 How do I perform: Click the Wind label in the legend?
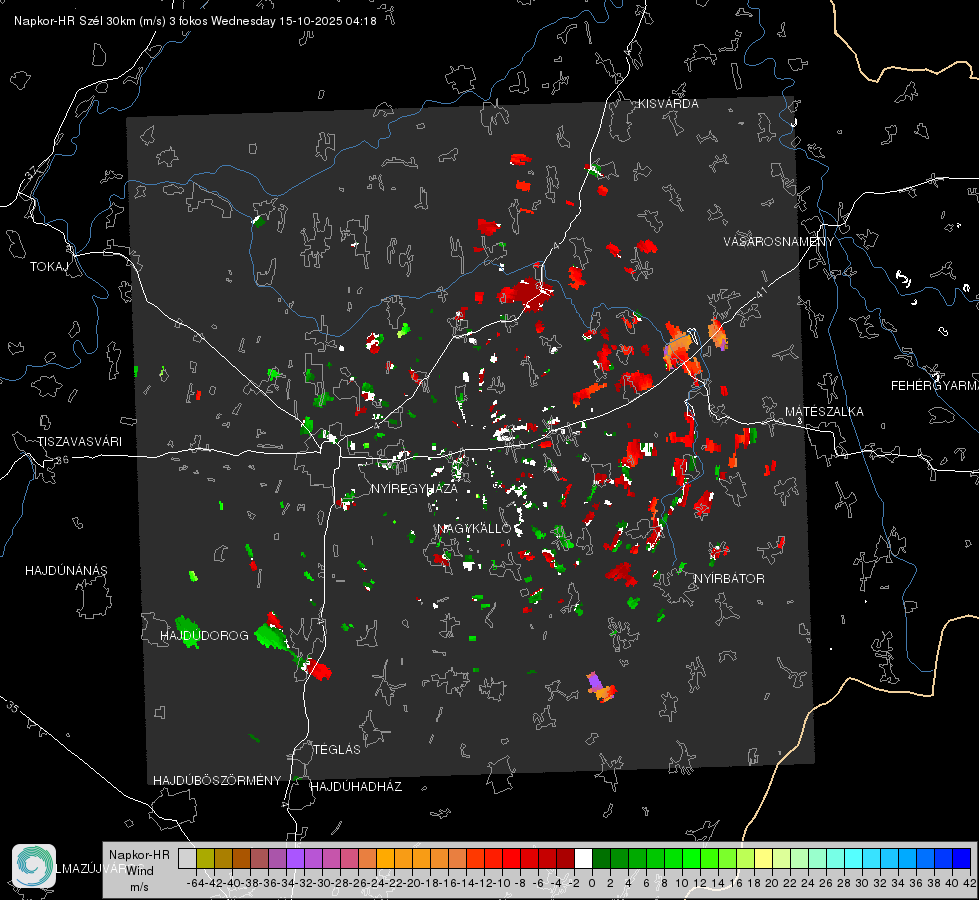(140, 871)
